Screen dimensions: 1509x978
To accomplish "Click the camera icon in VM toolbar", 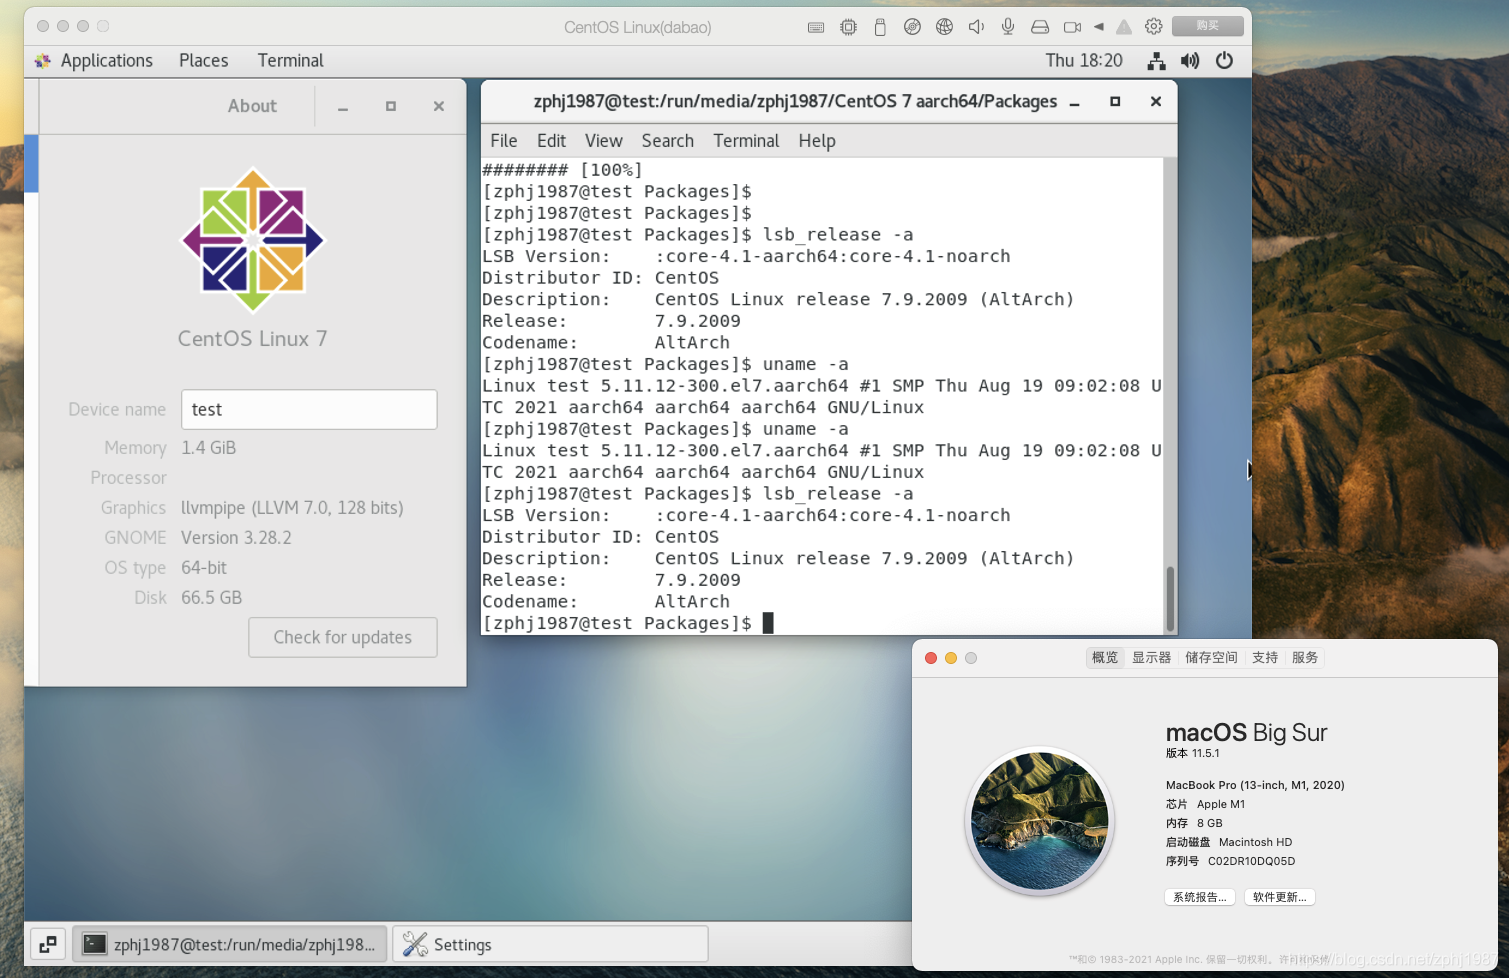I will [1072, 27].
